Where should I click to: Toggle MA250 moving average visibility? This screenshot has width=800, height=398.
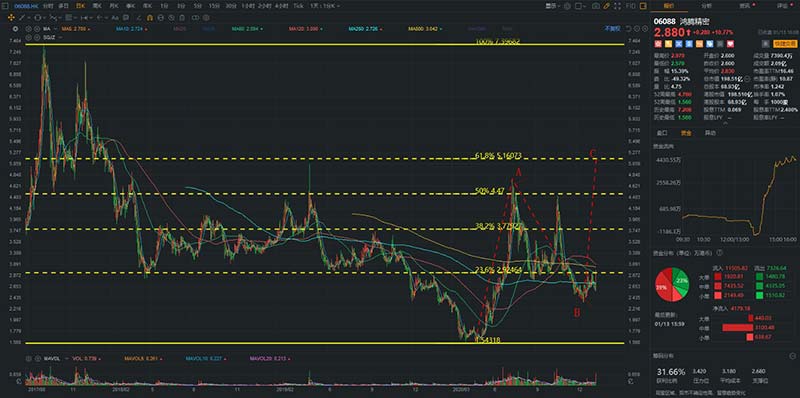coord(363,29)
